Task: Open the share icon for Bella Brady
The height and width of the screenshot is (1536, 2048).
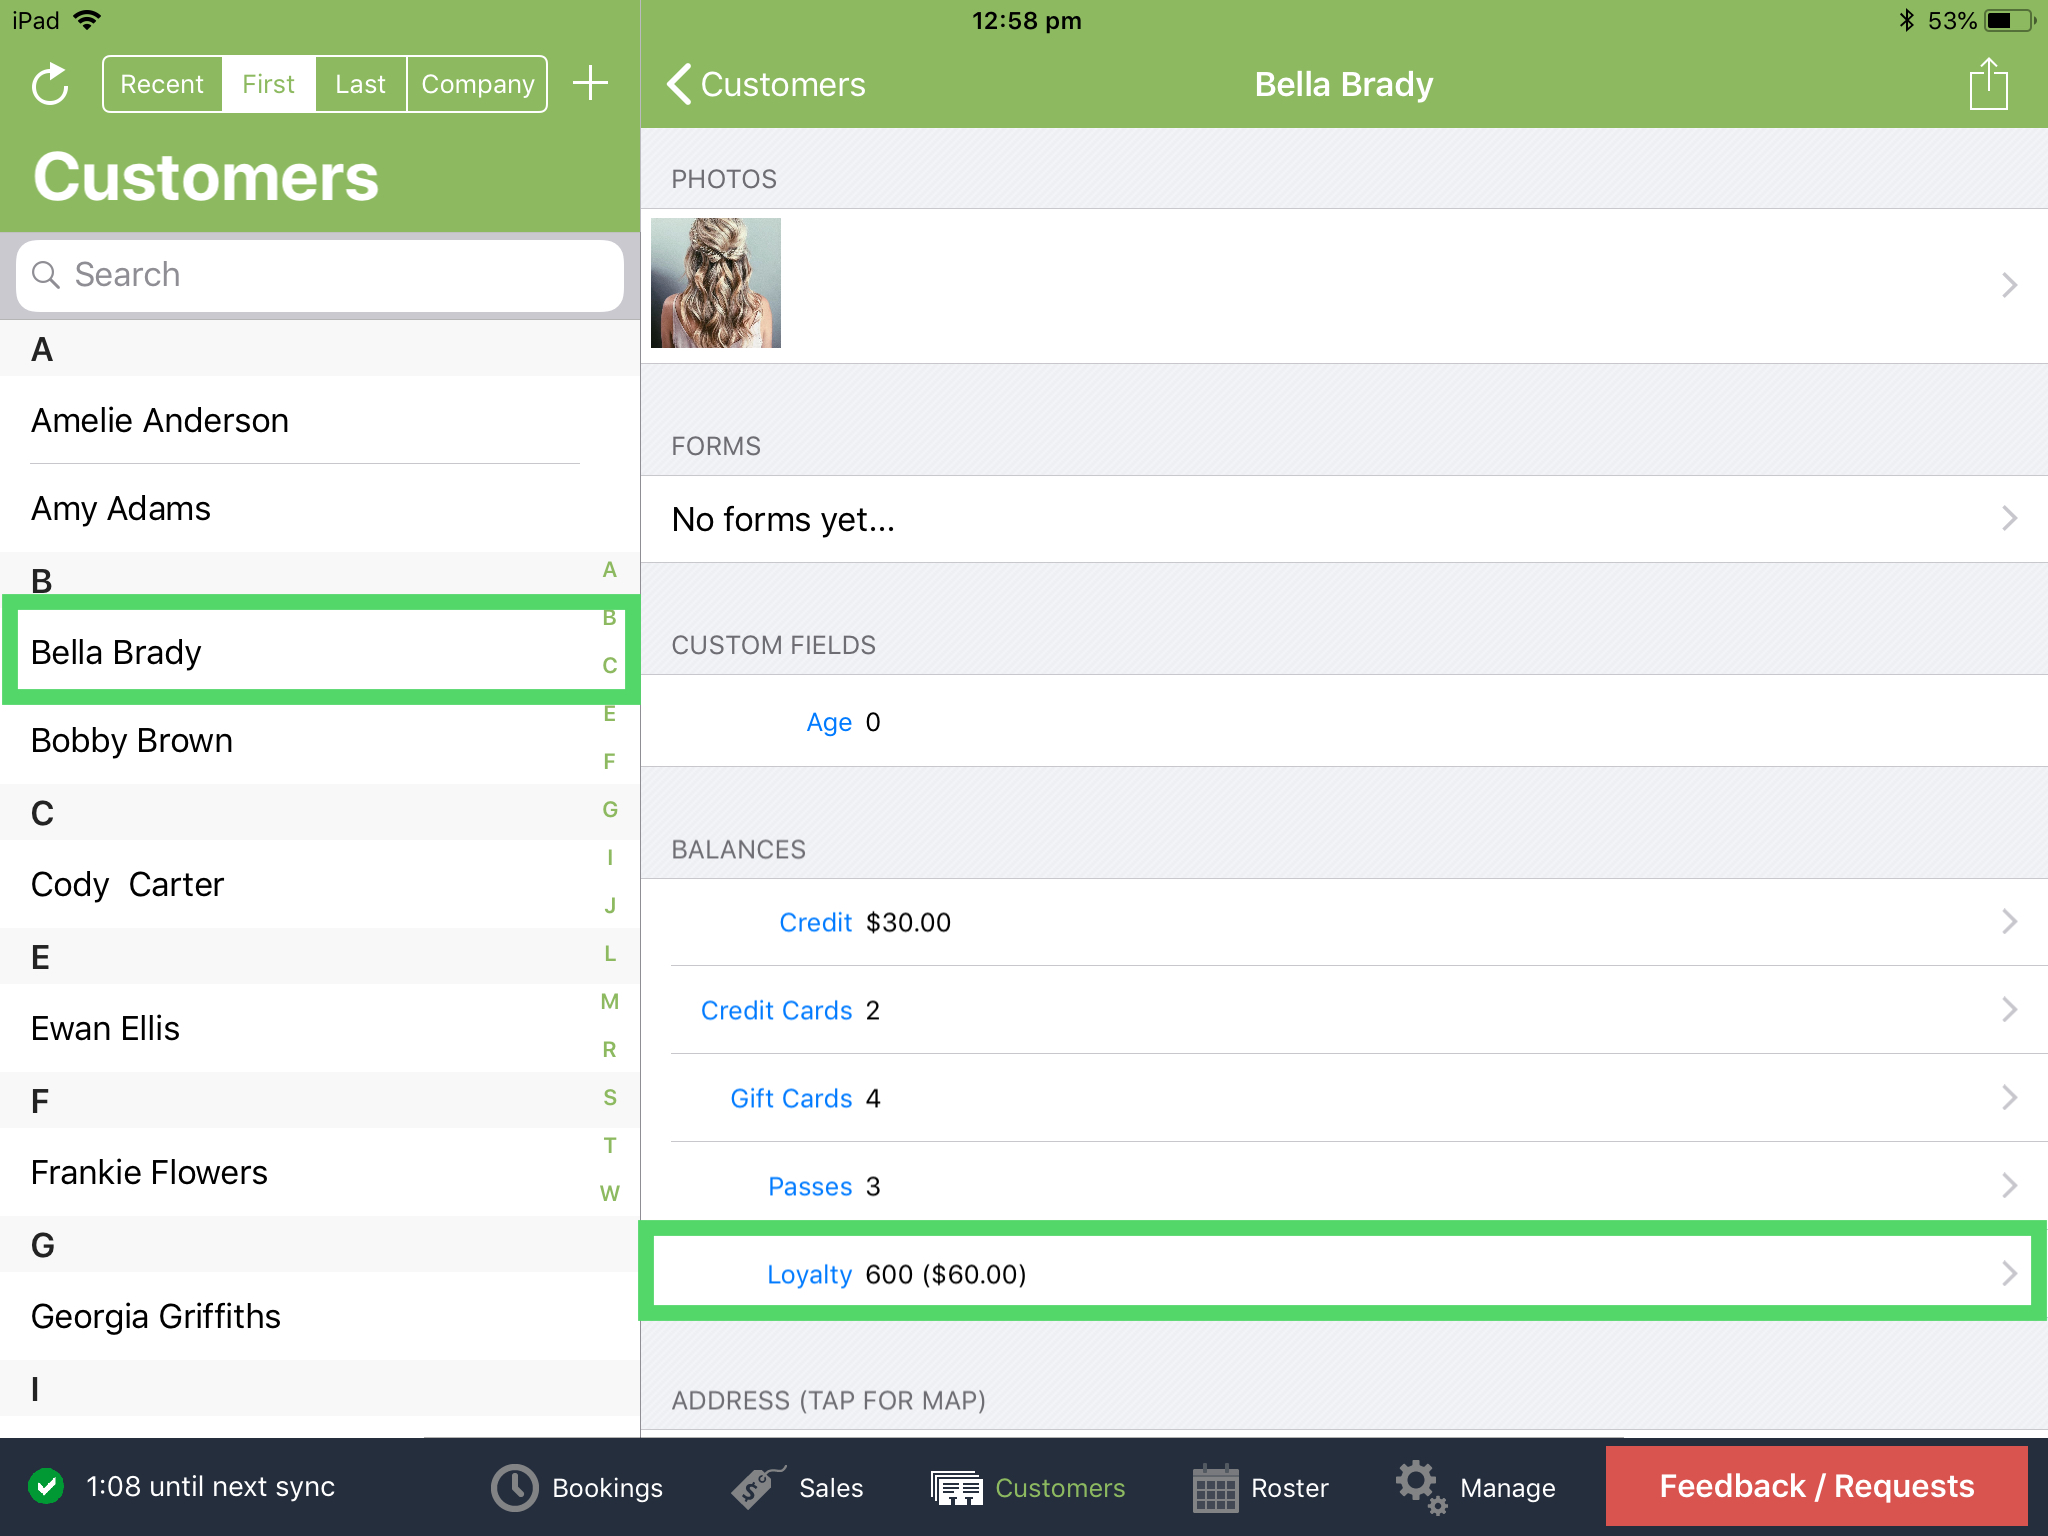Action: 1988,84
